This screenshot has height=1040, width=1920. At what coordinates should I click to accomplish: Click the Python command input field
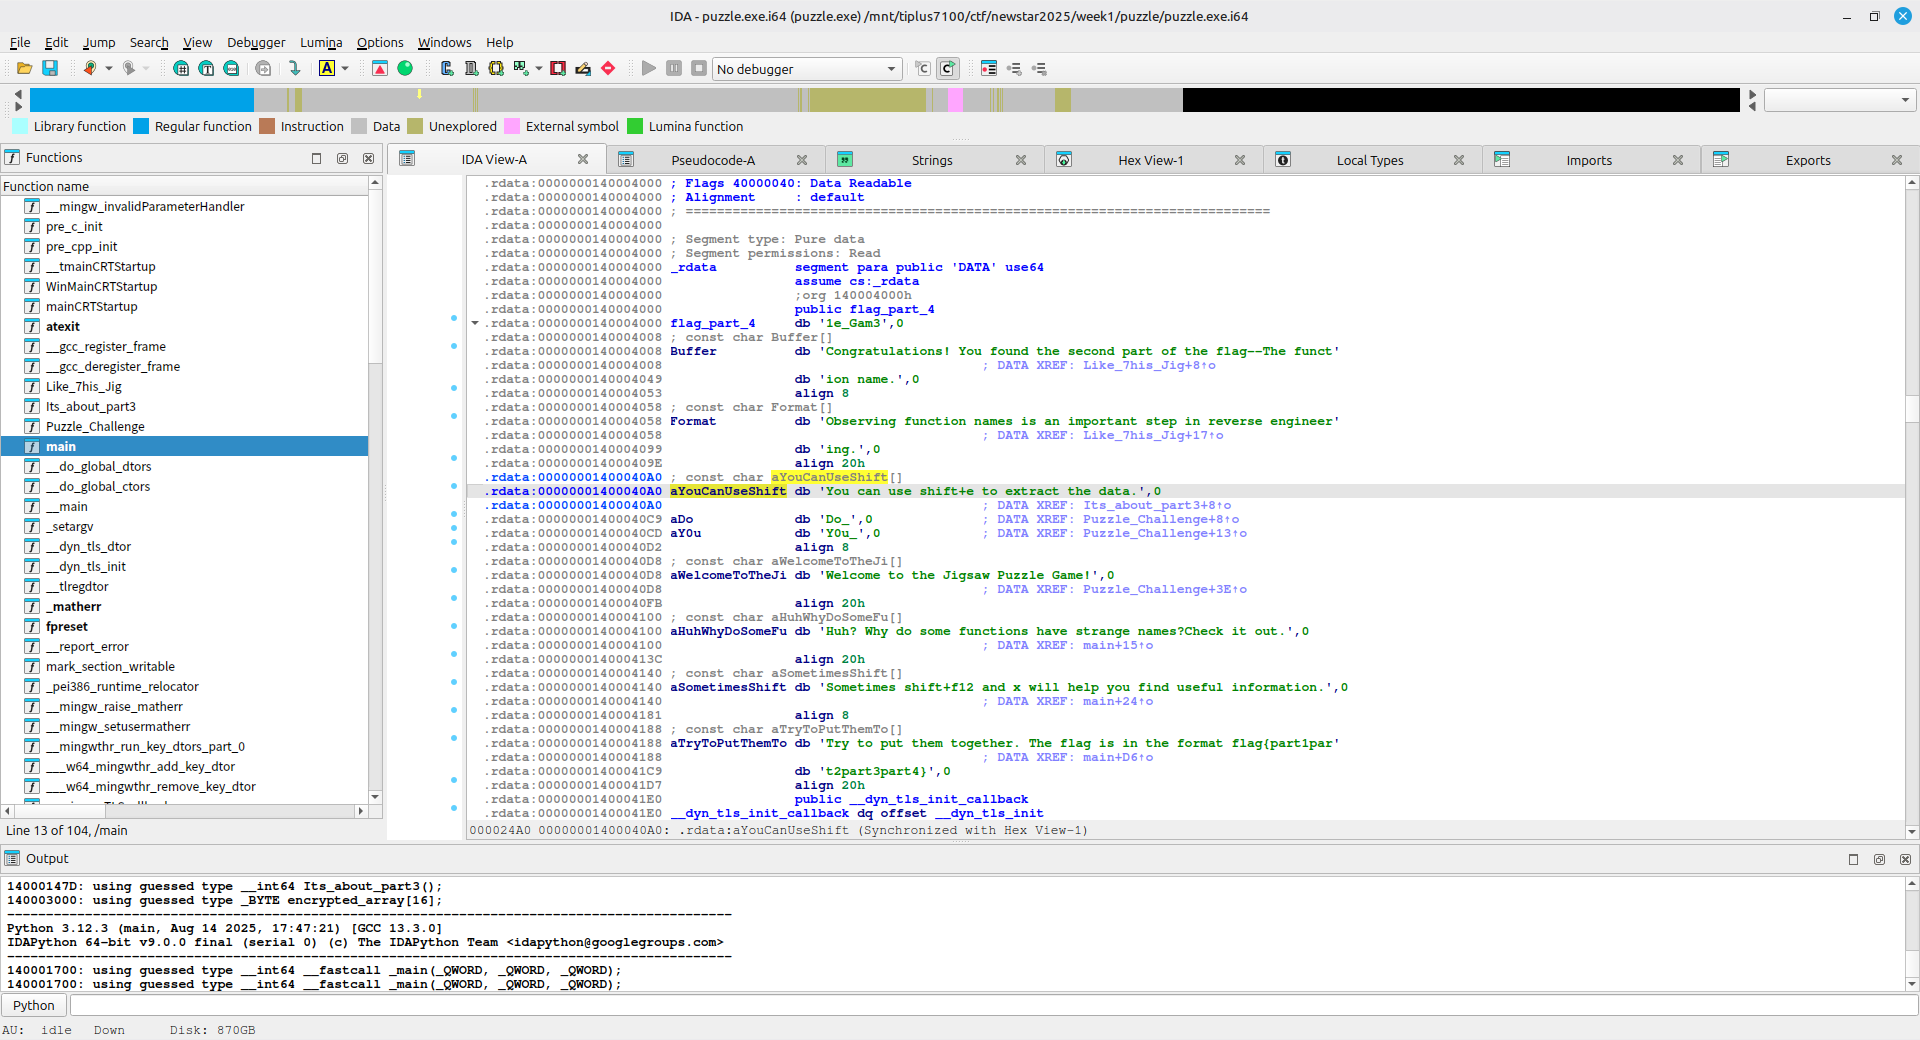[990, 1005]
